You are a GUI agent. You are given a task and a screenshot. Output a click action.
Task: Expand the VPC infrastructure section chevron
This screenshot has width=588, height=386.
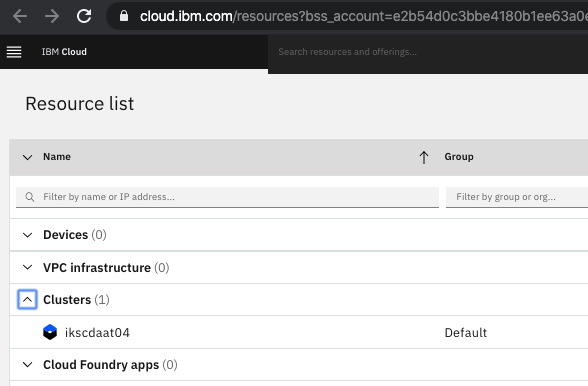27,267
